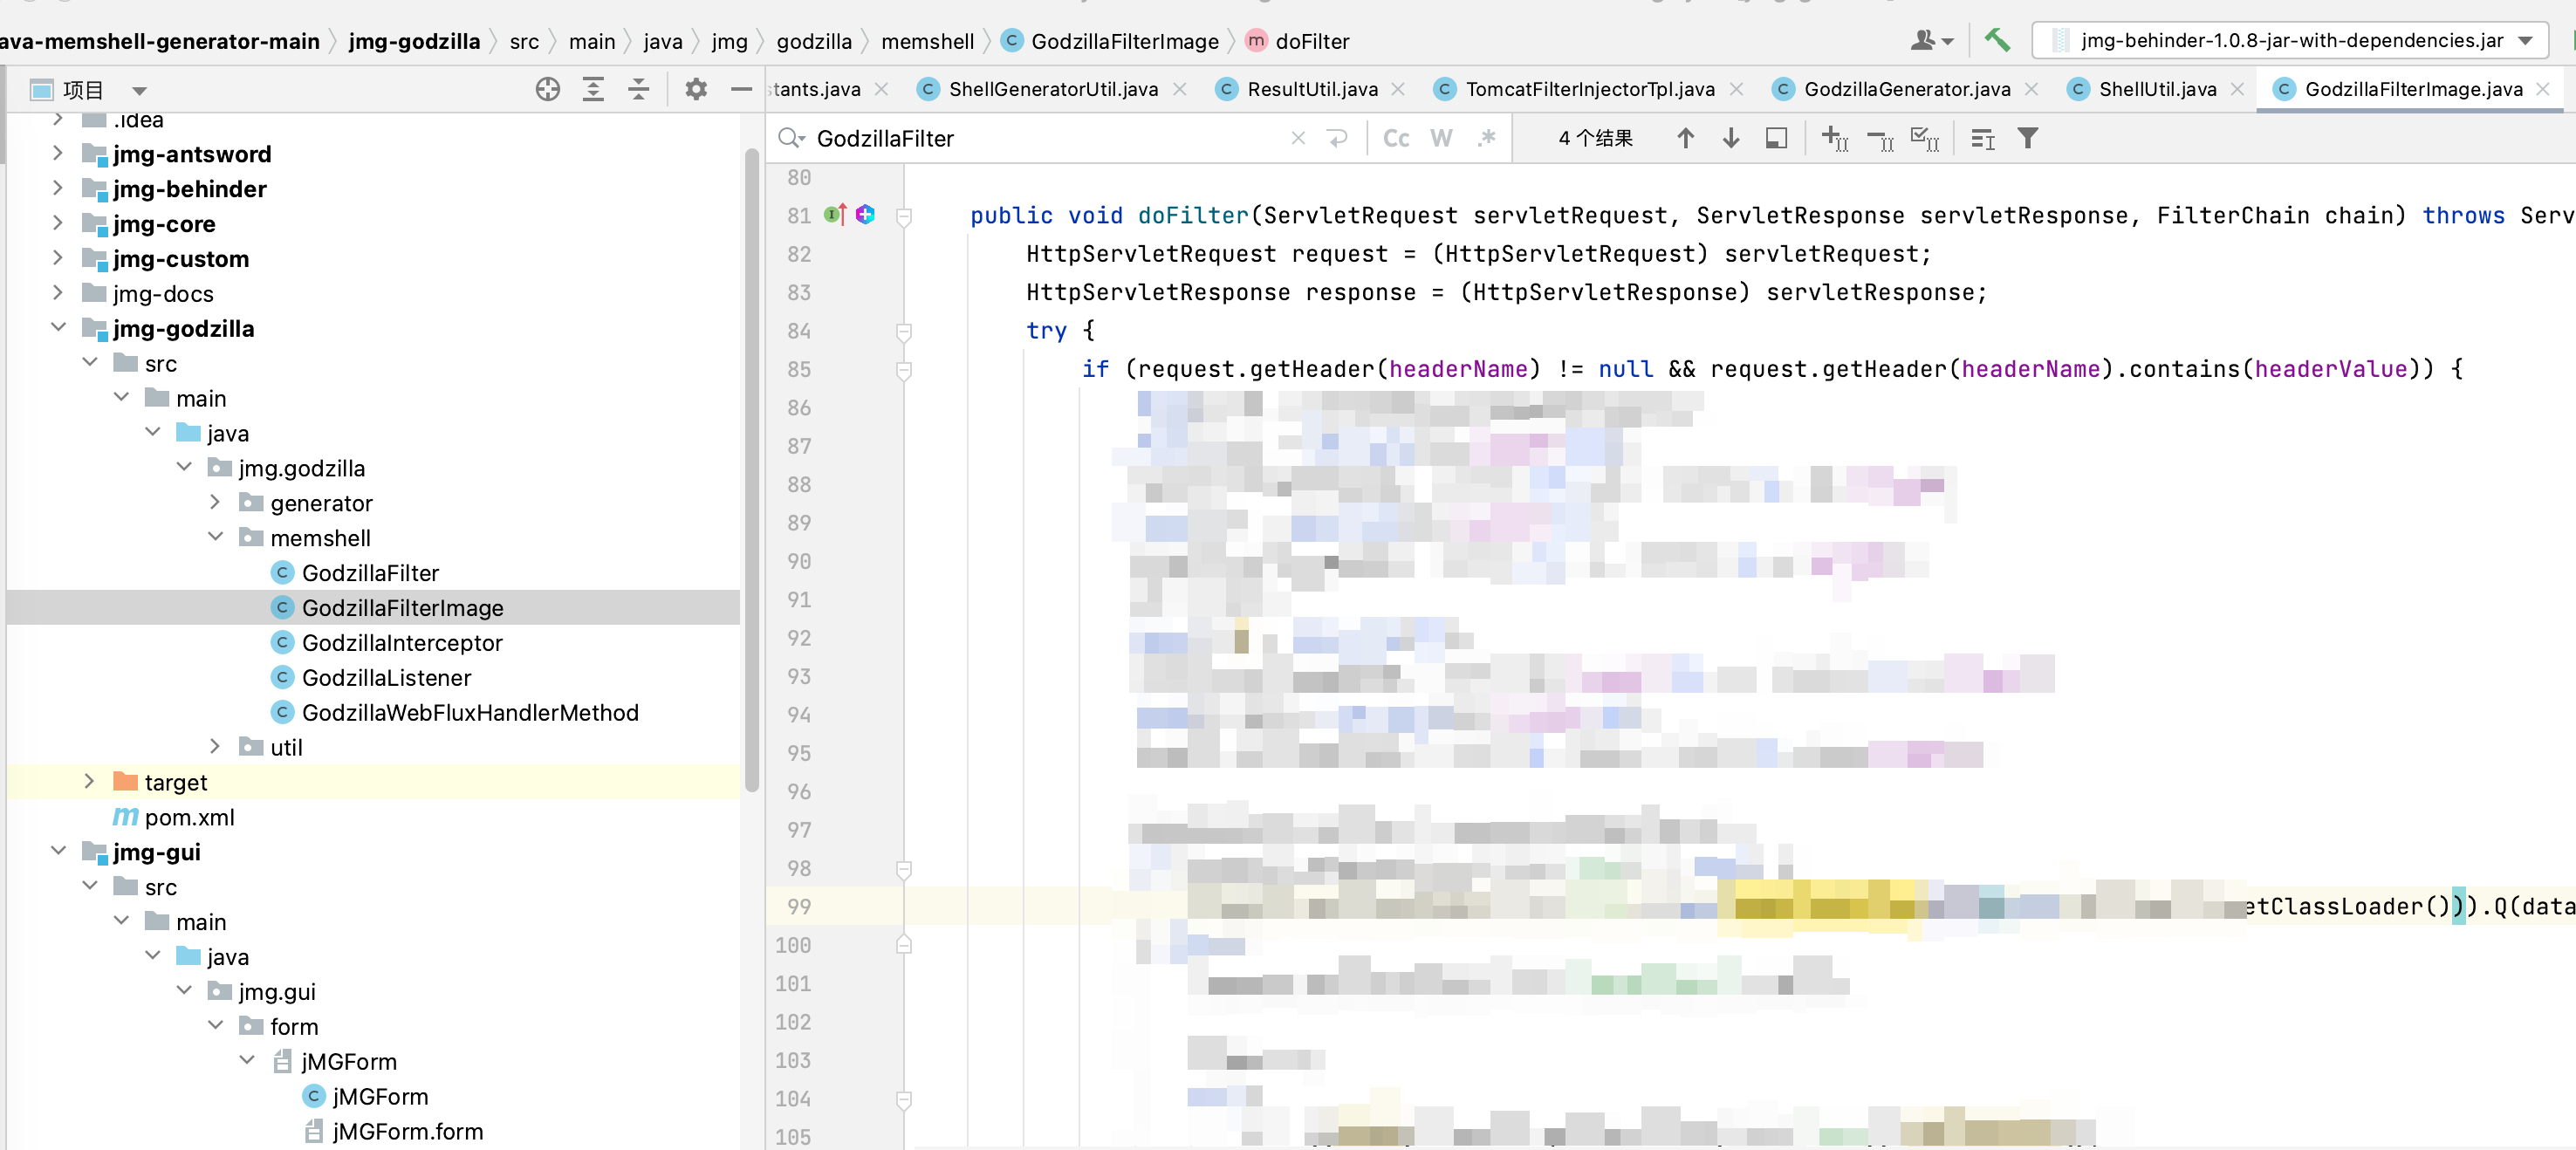Image resolution: width=2576 pixels, height=1150 pixels.
Task: Click memshell in the breadcrumb path
Action: pyautogui.click(x=927, y=41)
